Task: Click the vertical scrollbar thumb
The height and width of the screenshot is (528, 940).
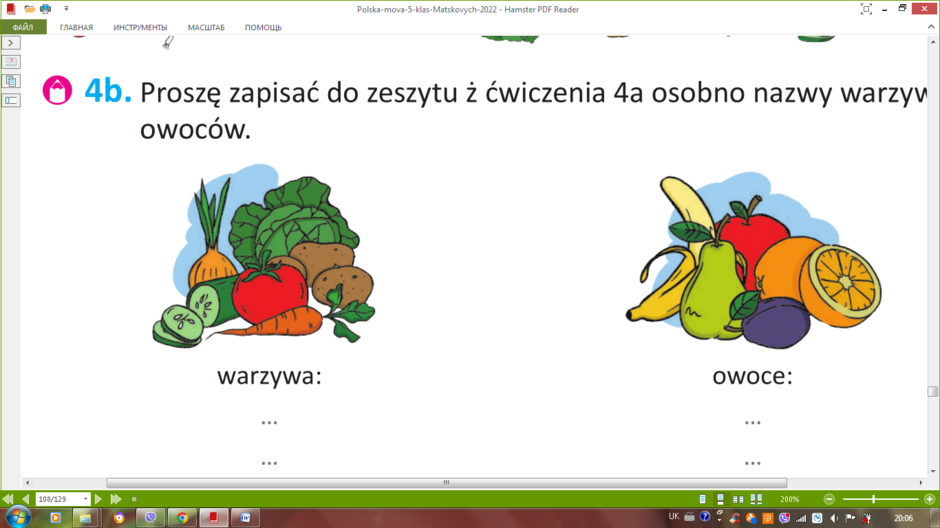Action: (x=932, y=391)
